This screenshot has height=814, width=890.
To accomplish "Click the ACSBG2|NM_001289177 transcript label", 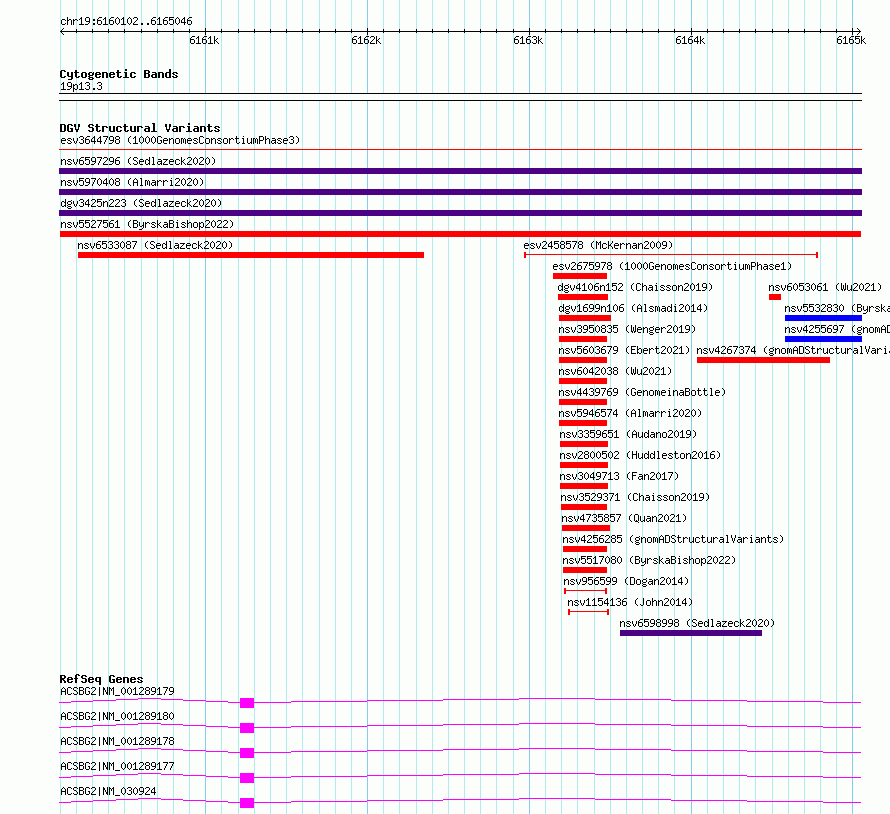I will pos(117,766).
